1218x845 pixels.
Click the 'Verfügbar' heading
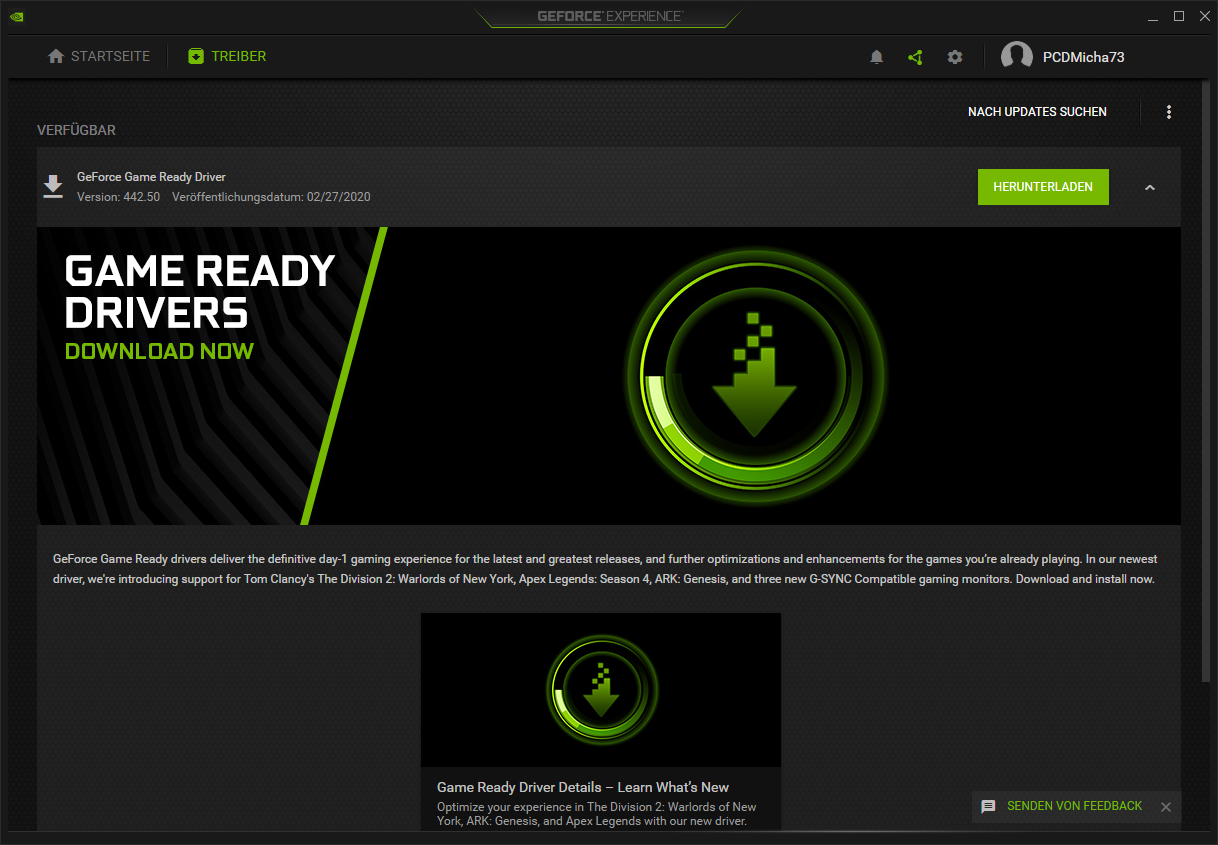(x=77, y=130)
